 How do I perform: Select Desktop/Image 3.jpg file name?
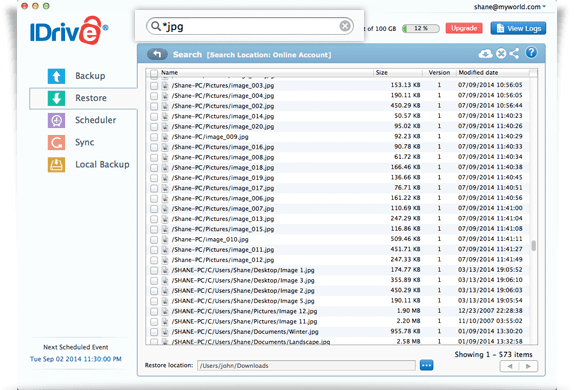243,281
